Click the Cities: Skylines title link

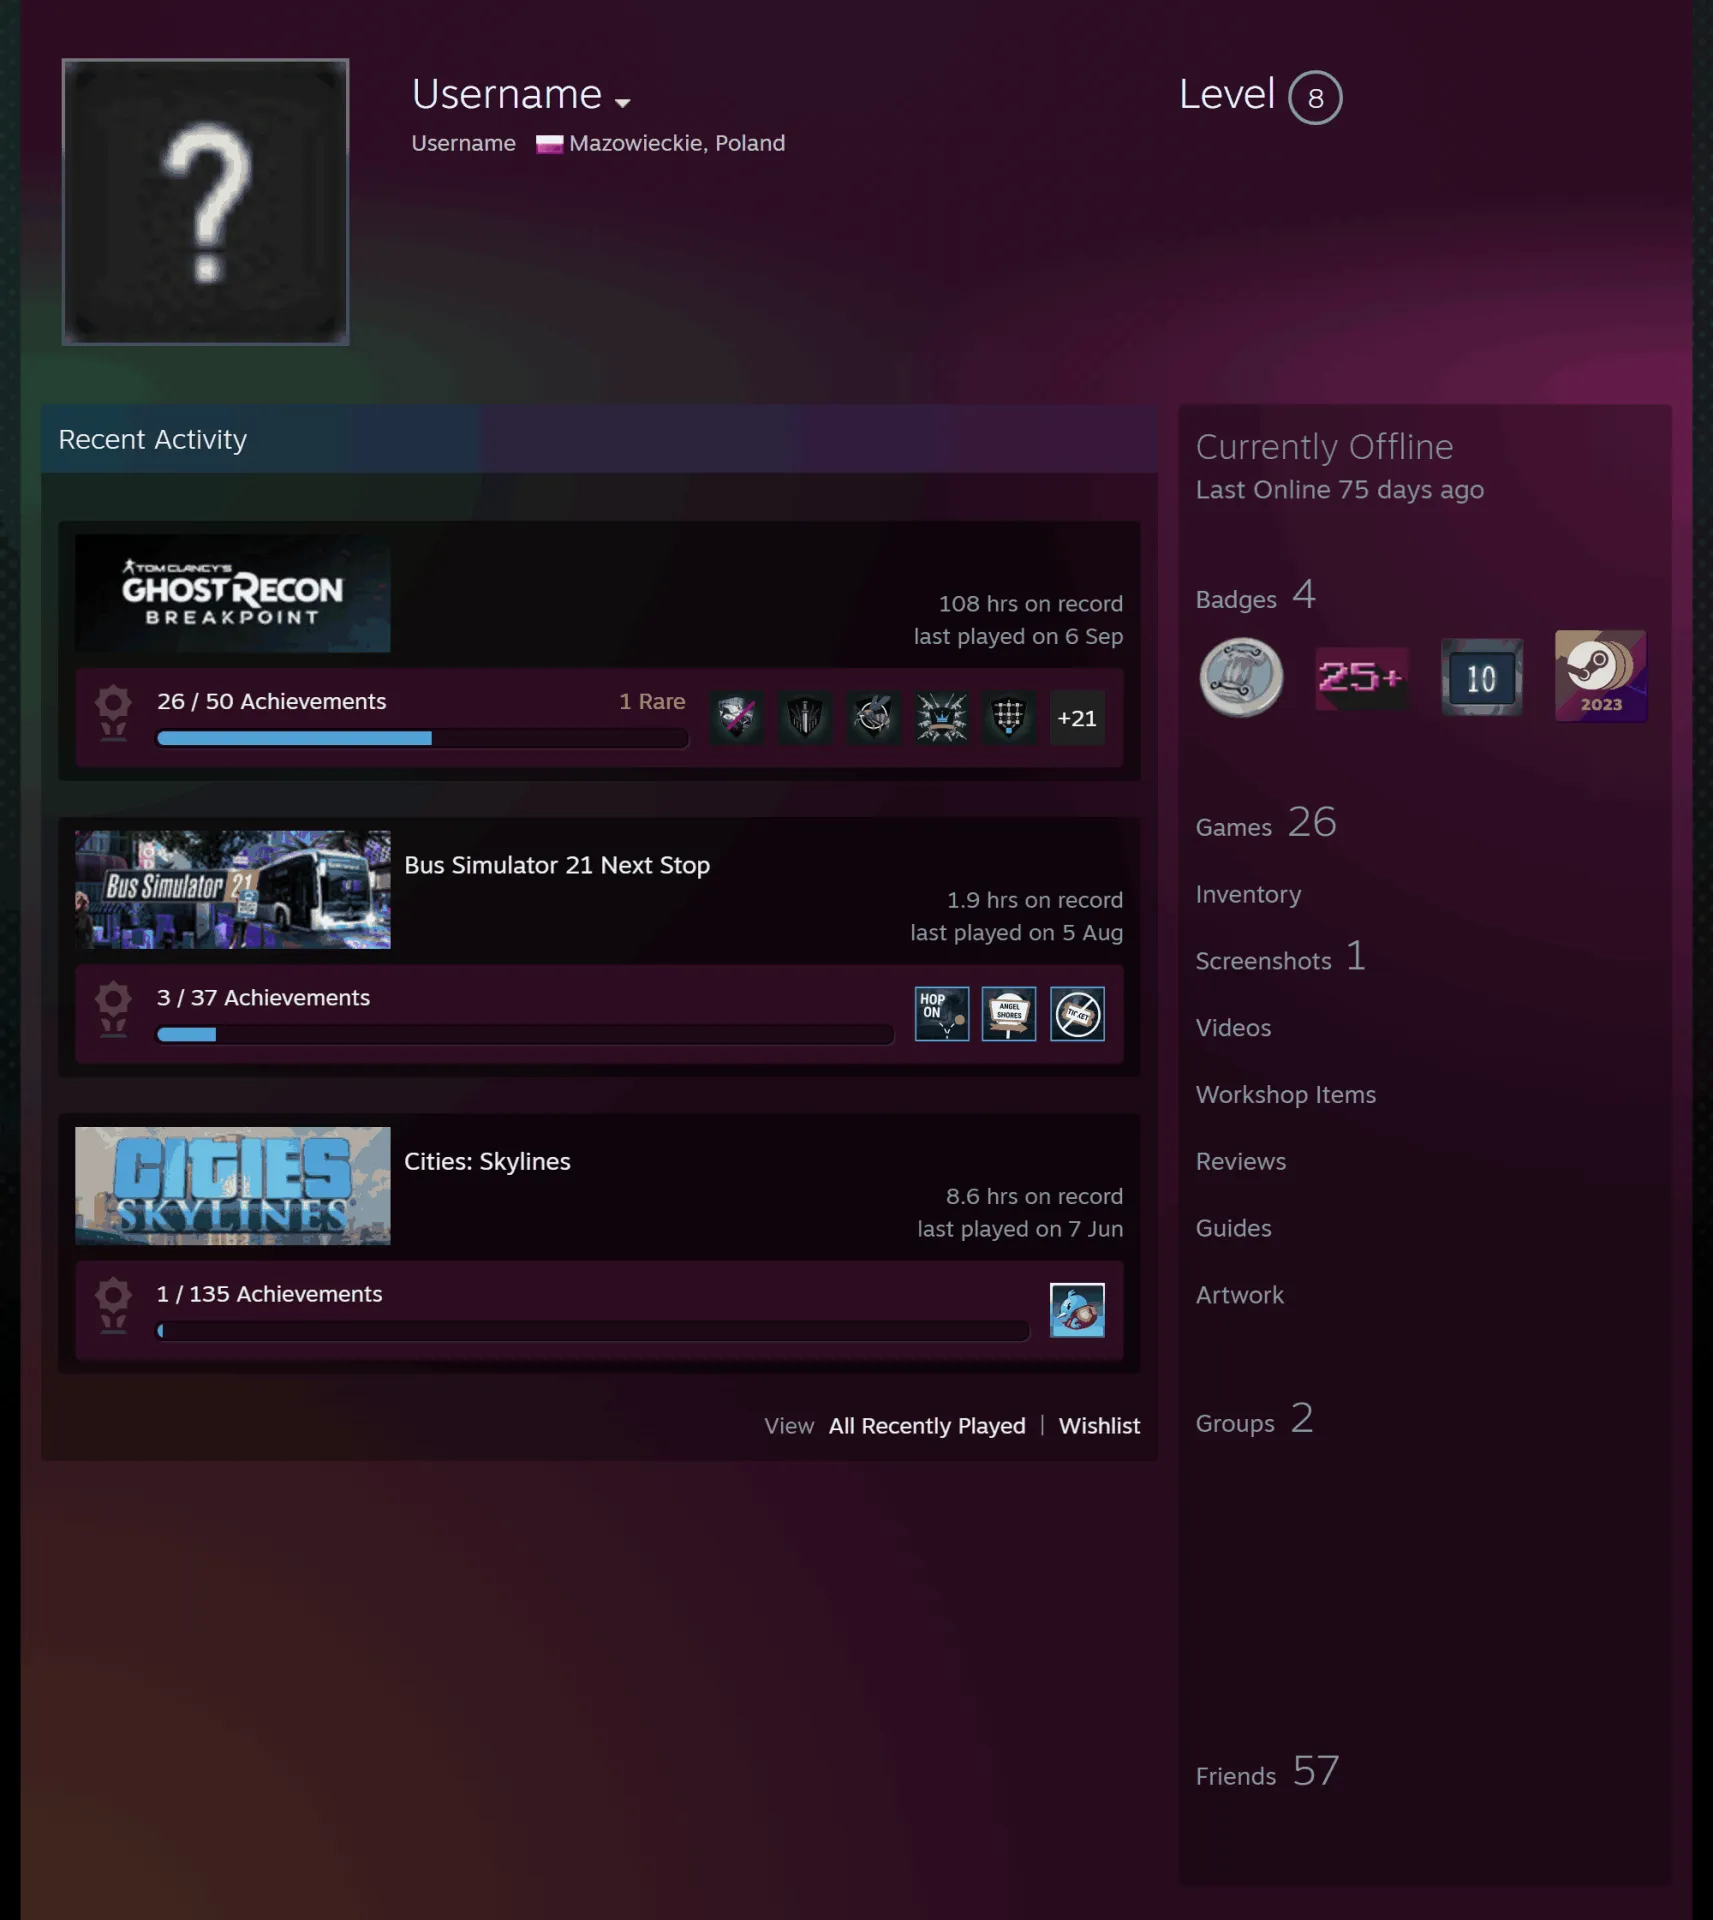tap(487, 1161)
